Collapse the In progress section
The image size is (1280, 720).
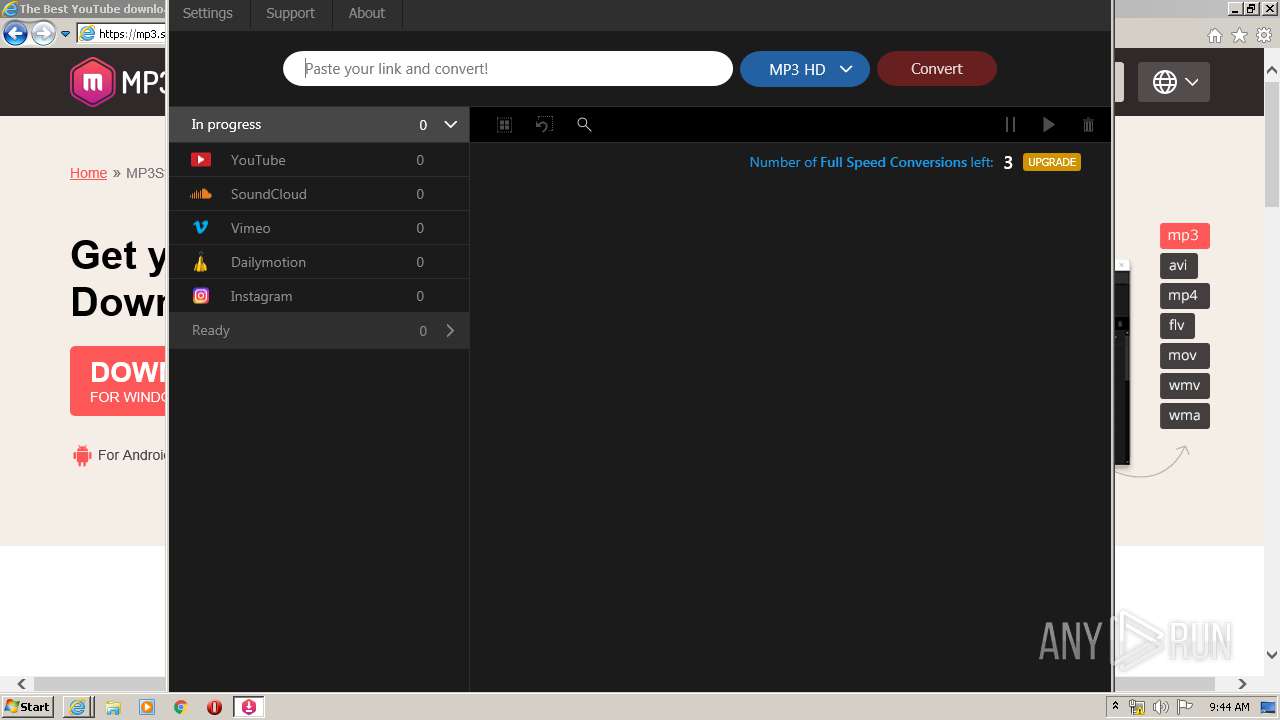450,124
